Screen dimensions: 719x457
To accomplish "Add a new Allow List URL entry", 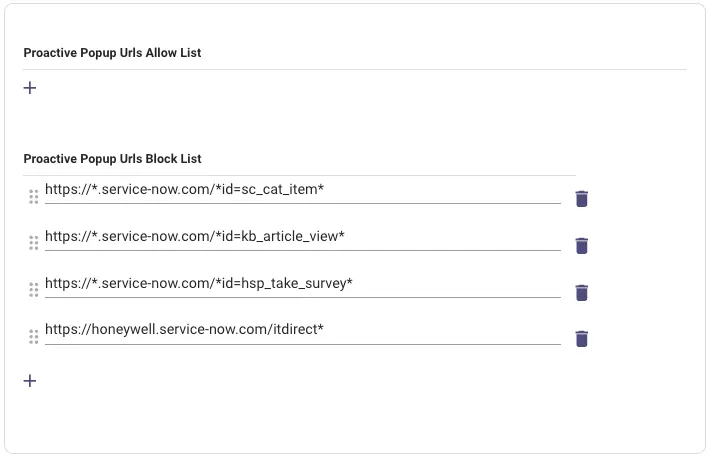I will pos(30,88).
